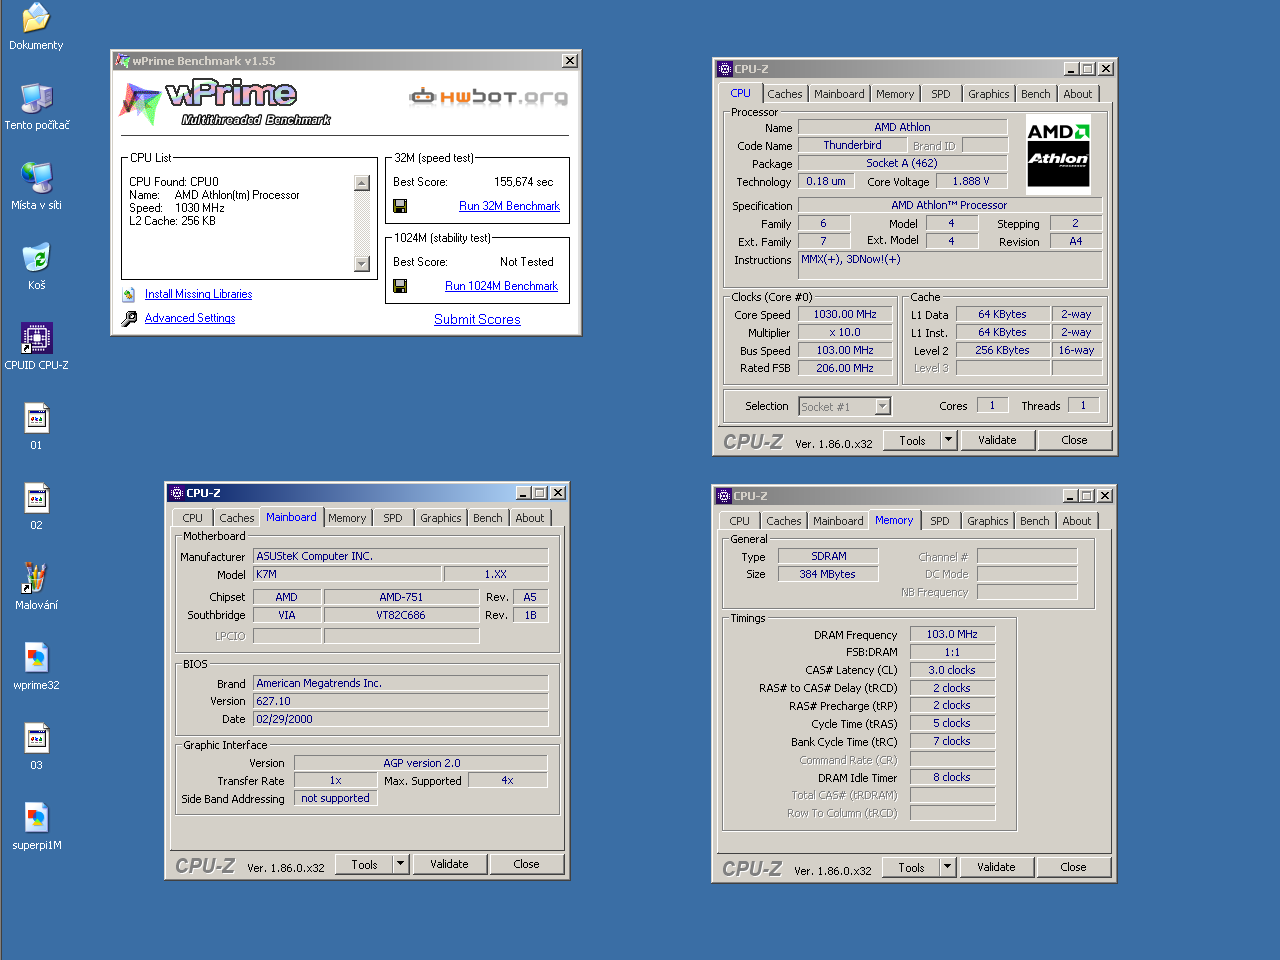
Task: Click the Core Voltage value 1.888 V
Action: [971, 181]
